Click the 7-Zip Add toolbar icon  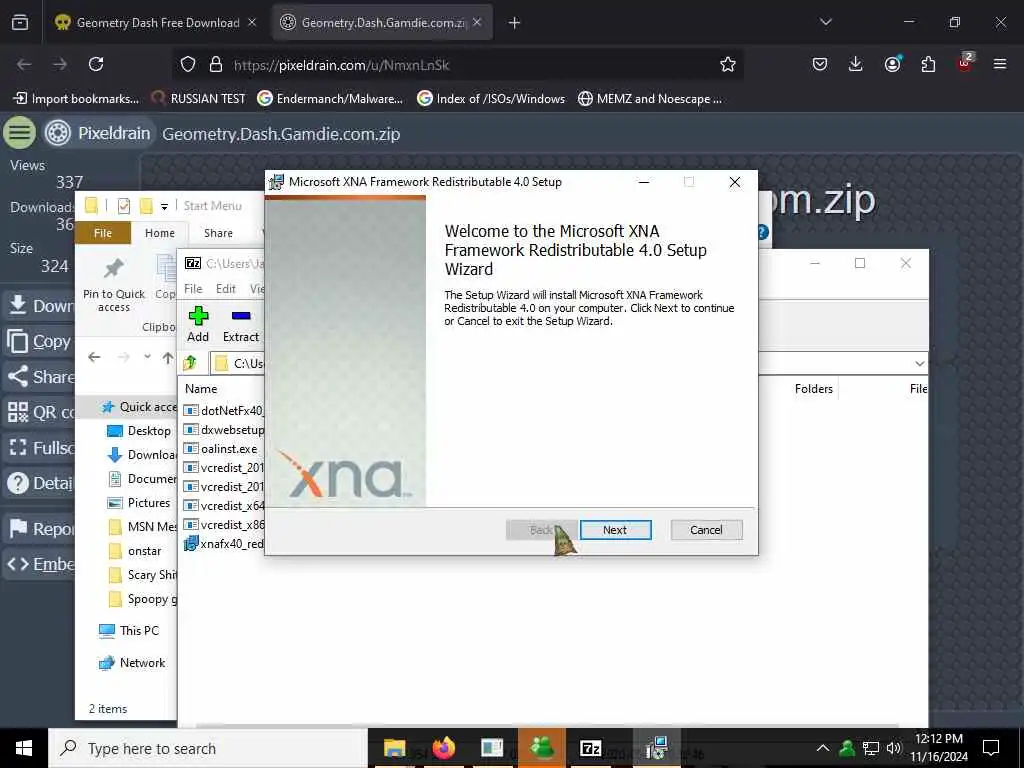[198, 325]
